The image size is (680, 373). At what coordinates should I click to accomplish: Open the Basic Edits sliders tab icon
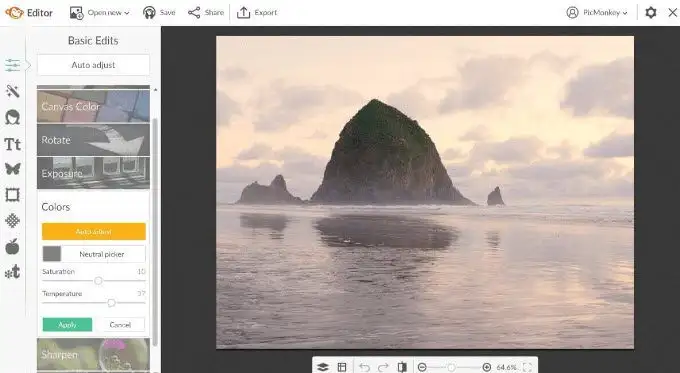[x=13, y=65]
